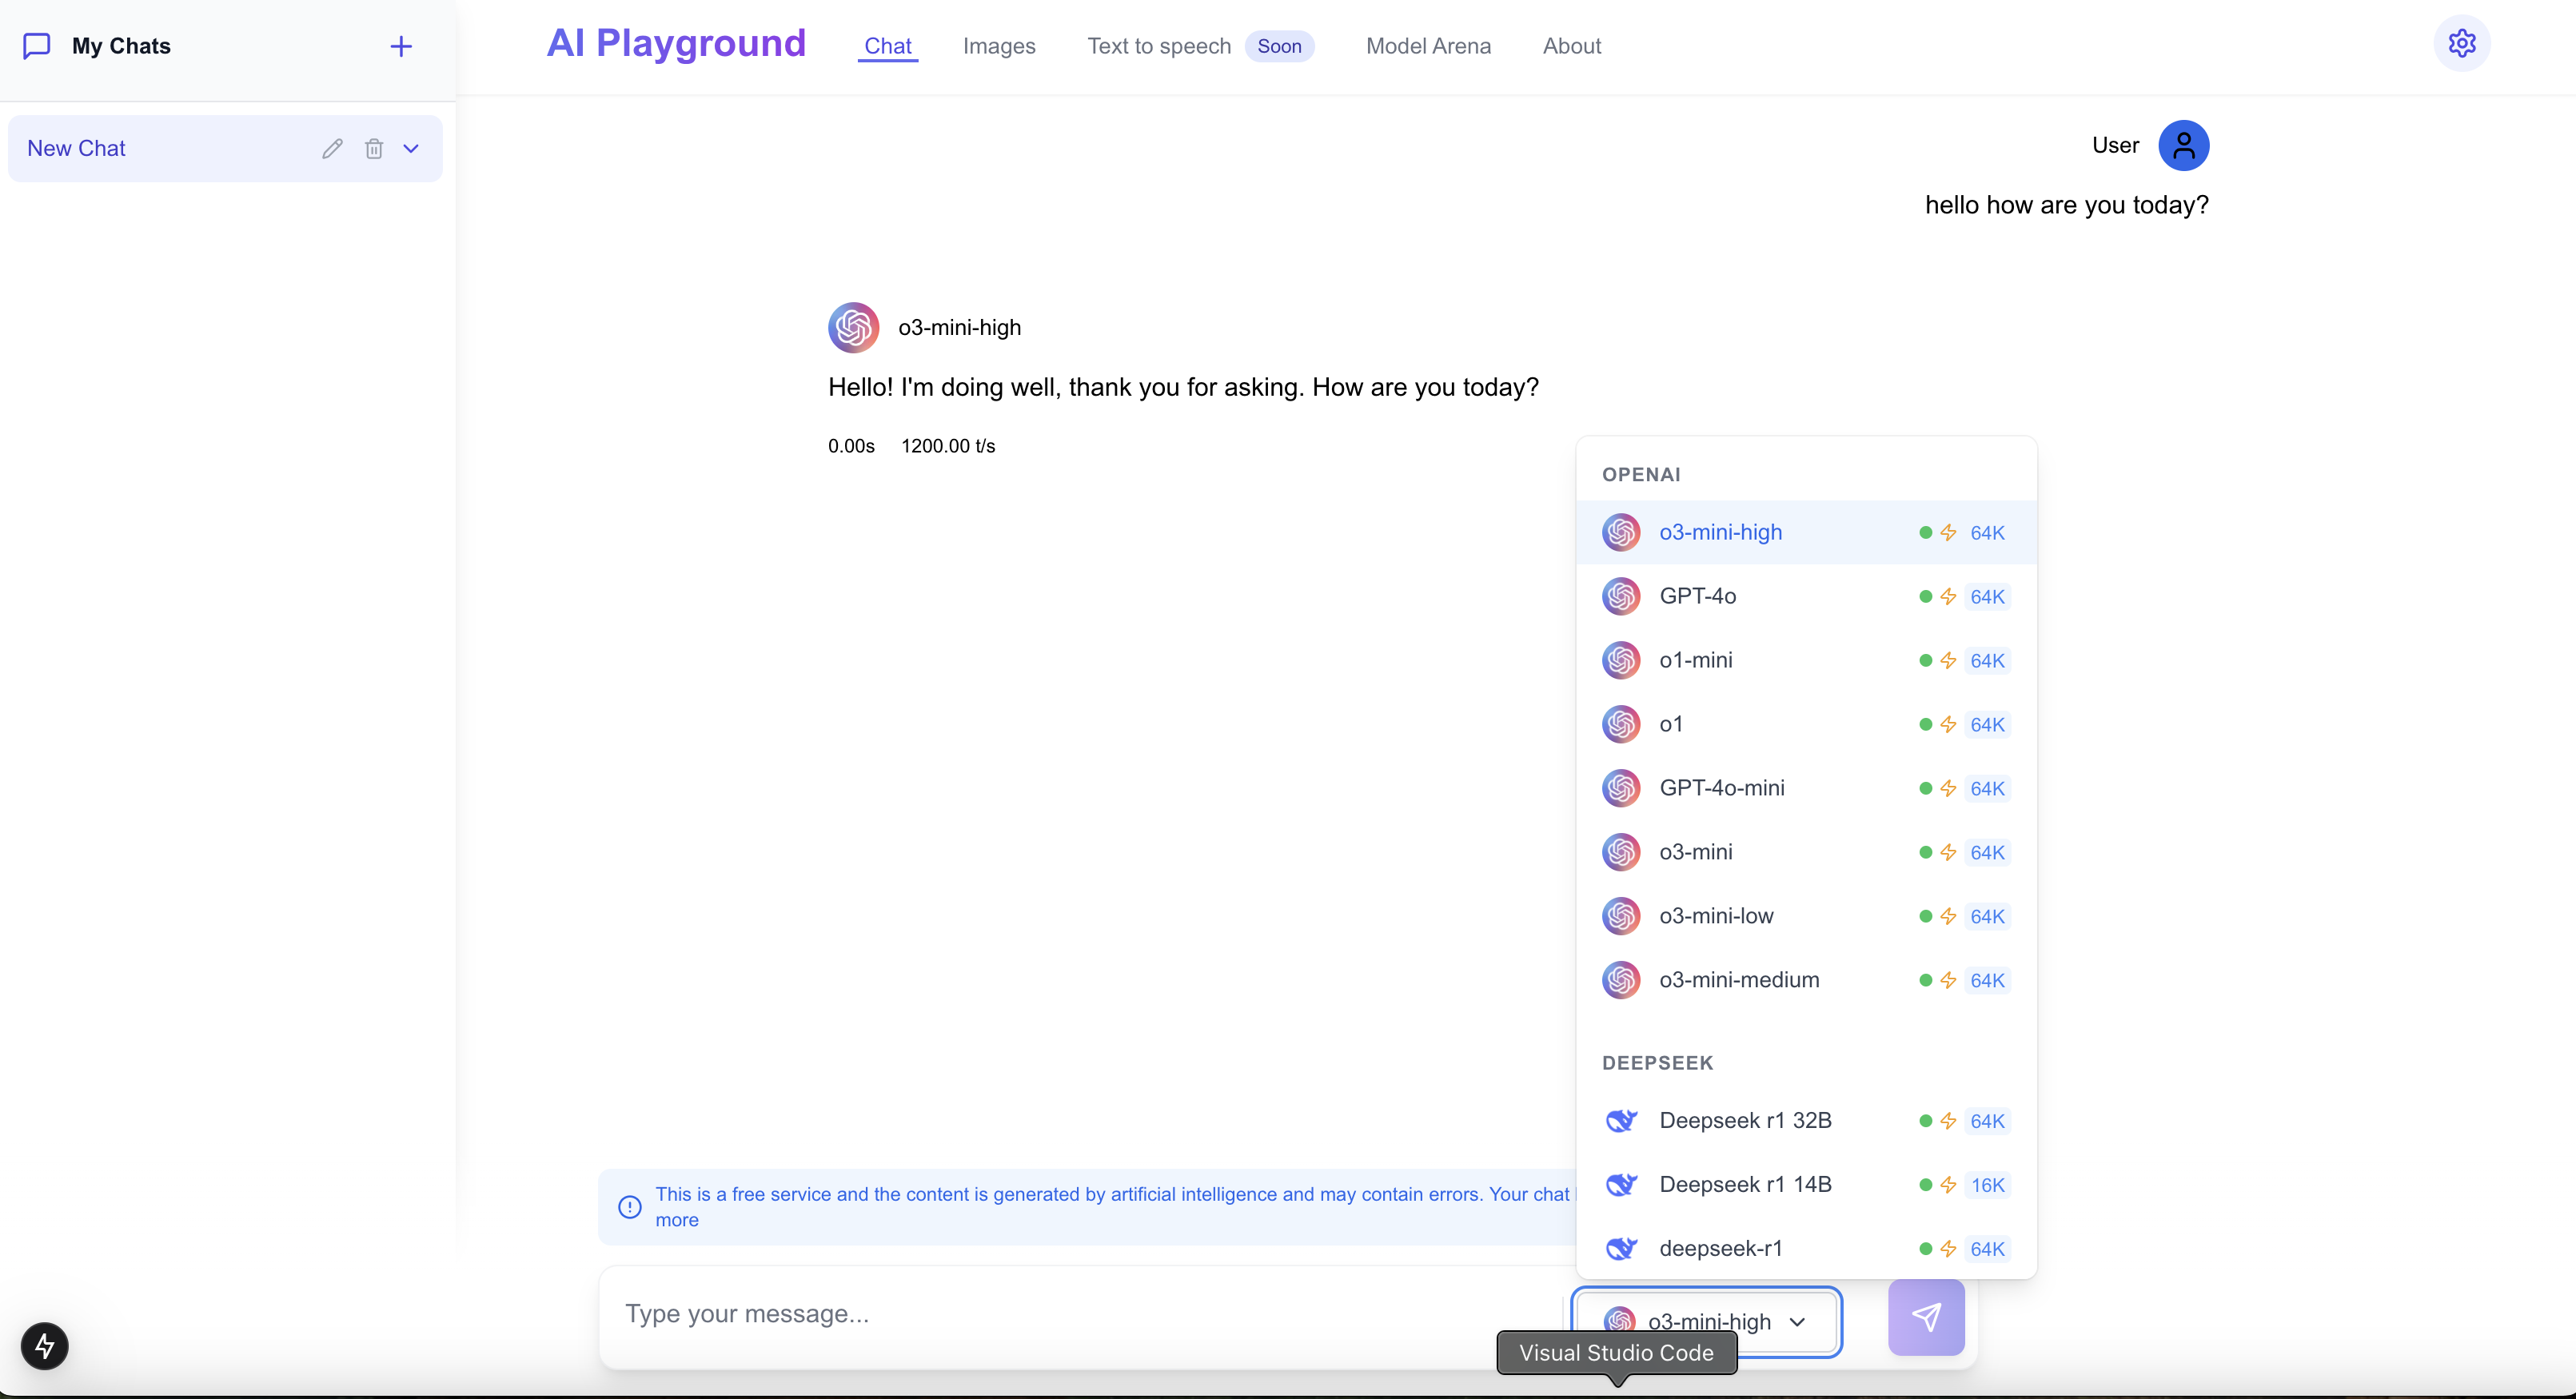Viewport: 2576px width, 1399px height.
Task: Click the user avatar icon
Action: pyautogui.click(x=2183, y=146)
